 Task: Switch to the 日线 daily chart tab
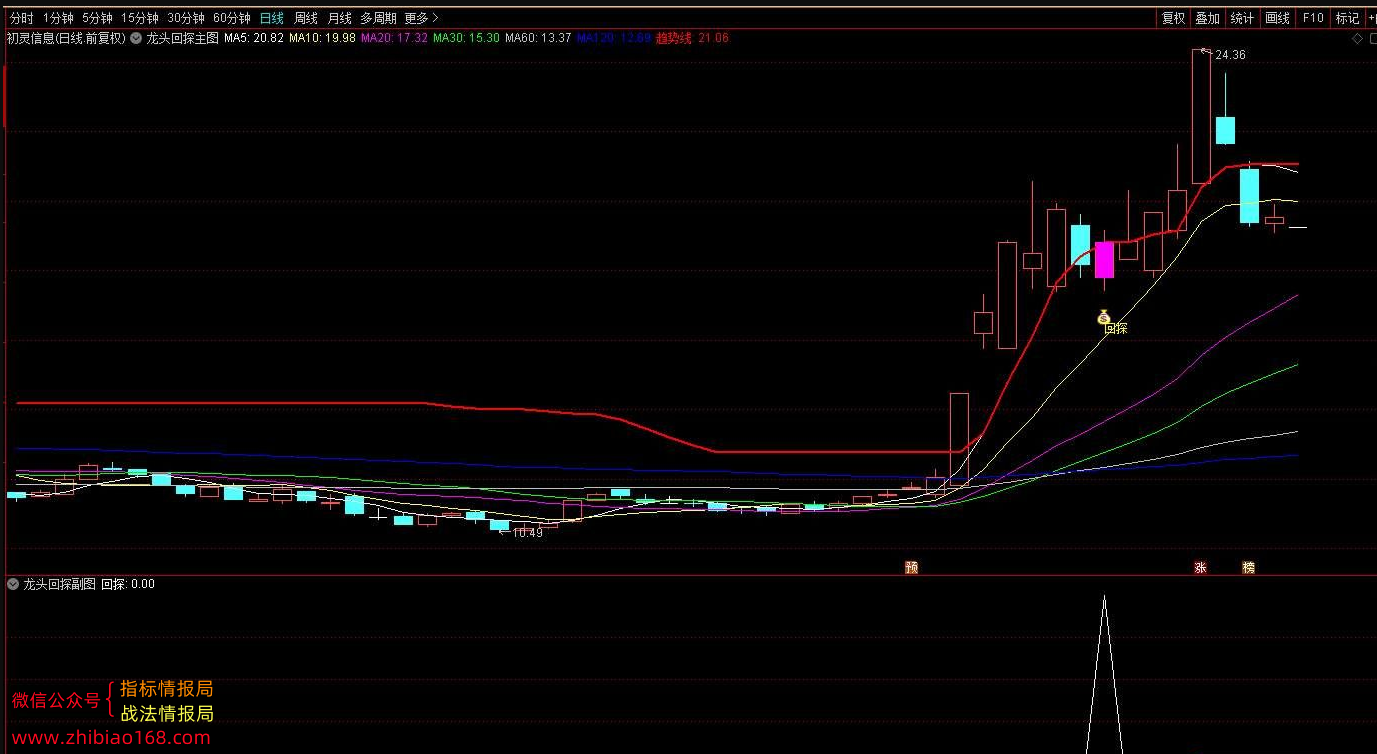(271, 18)
